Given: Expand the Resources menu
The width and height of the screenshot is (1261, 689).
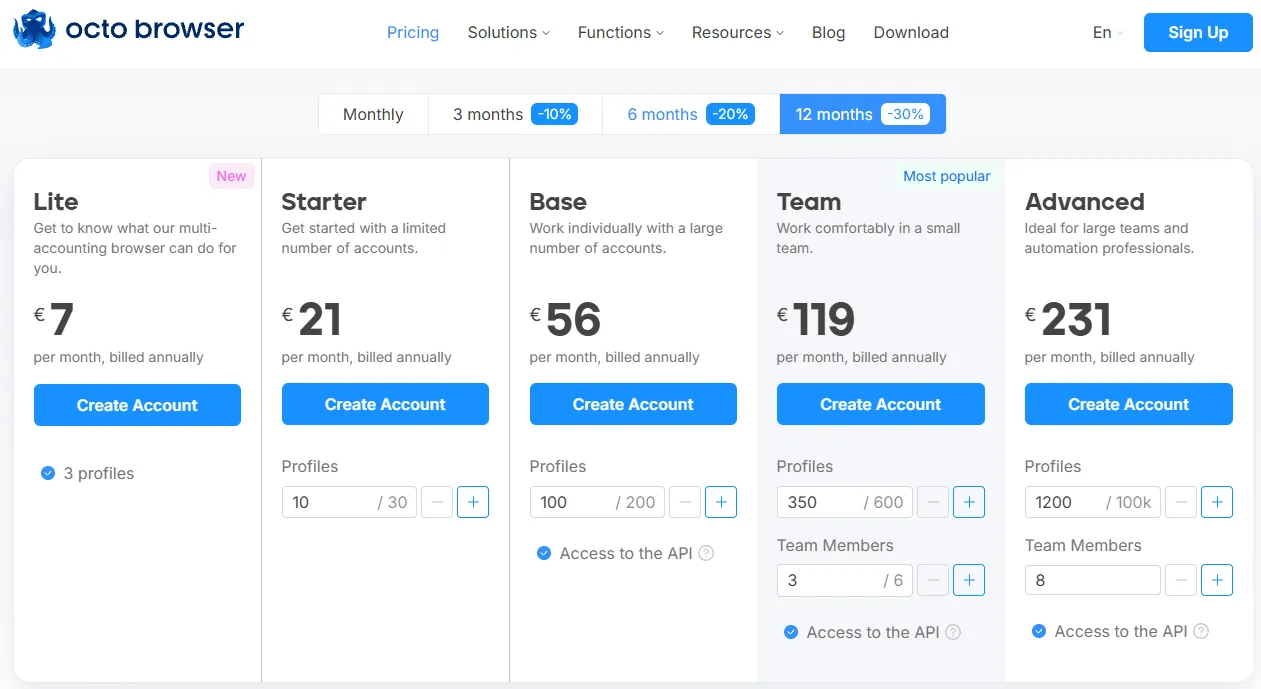Looking at the screenshot, I should (x=737, y=32).
